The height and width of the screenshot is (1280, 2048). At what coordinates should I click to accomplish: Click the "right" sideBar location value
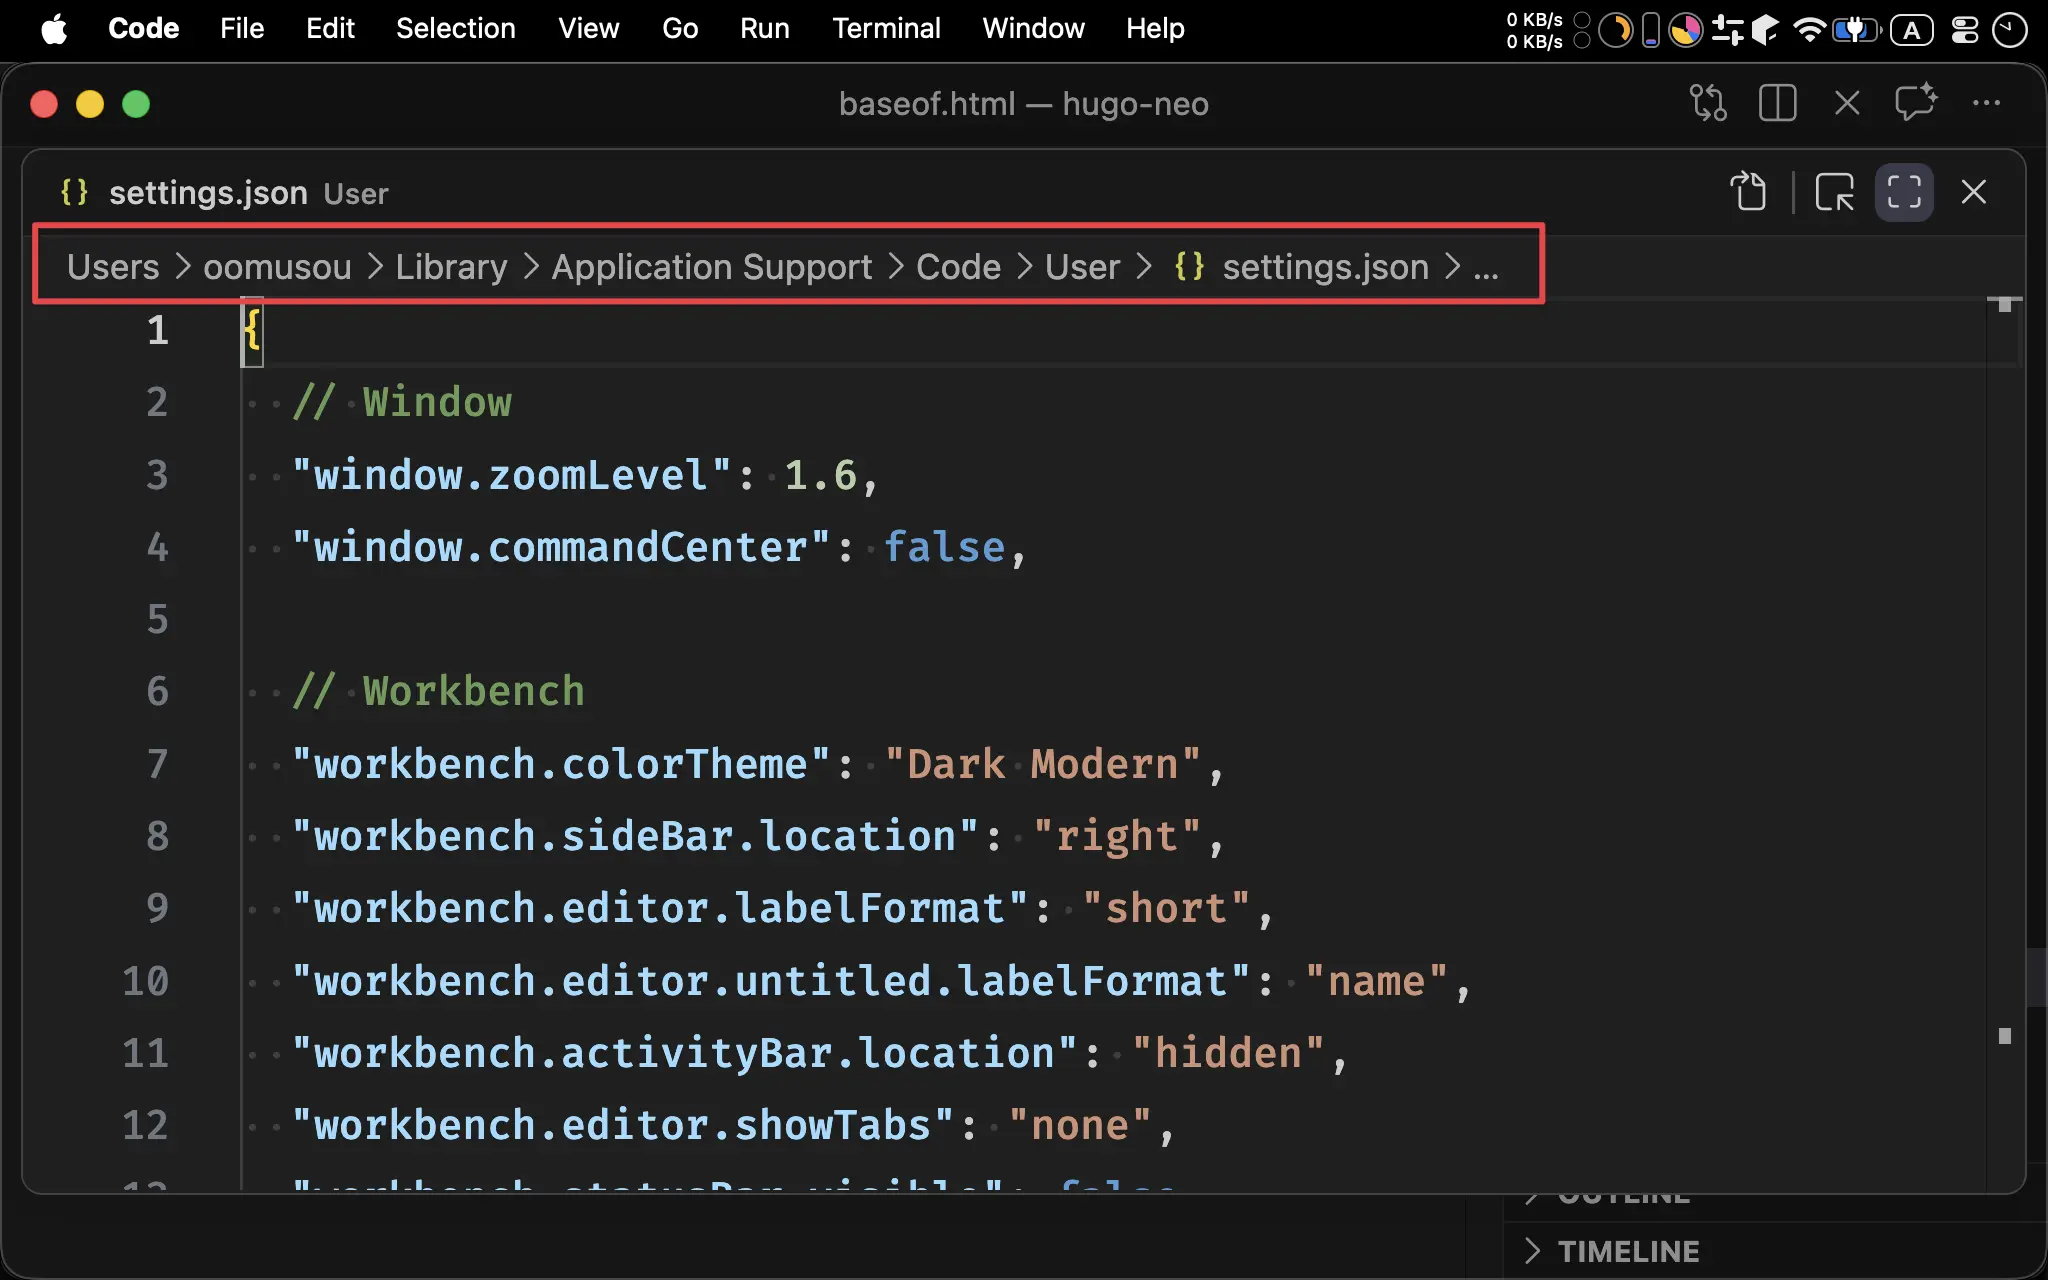click(1116, 836)
